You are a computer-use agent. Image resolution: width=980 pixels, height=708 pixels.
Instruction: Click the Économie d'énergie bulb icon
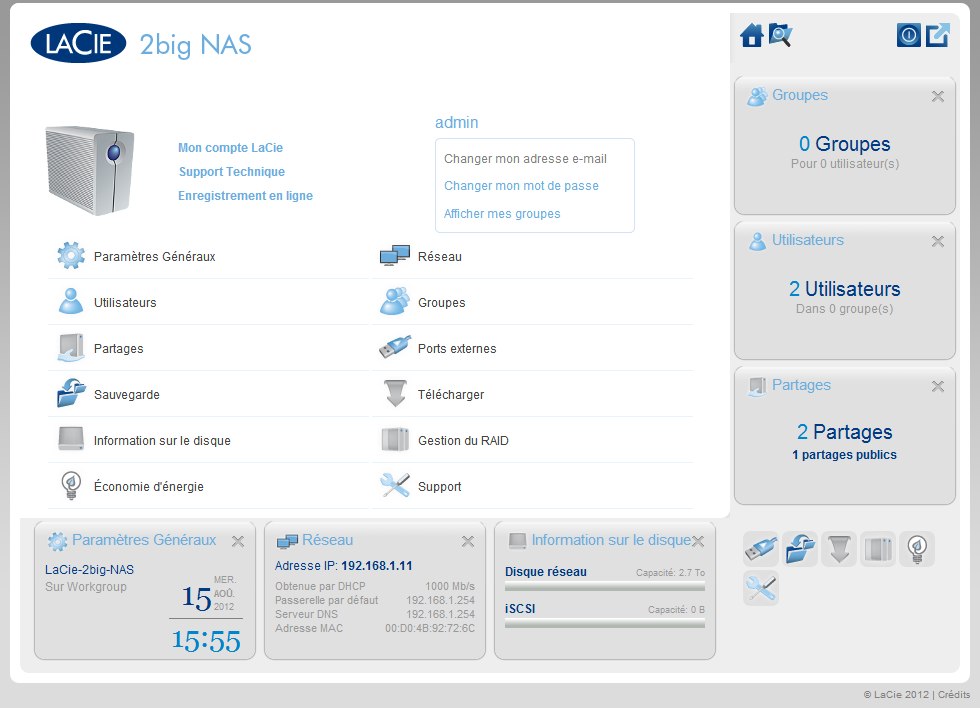click(x=71, y=486)
